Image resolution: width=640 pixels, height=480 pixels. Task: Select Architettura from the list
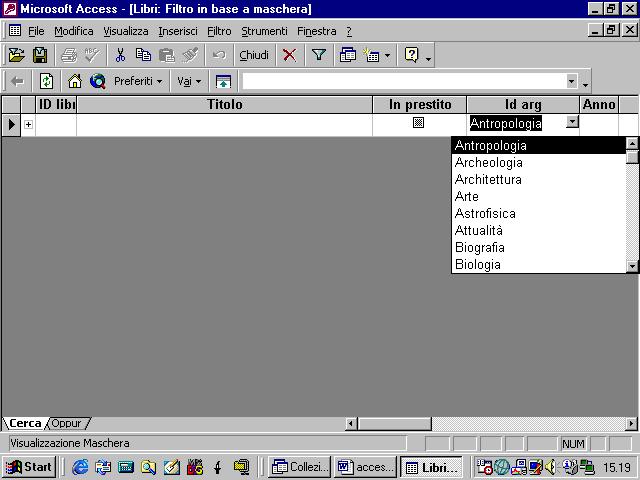[539, 180]
